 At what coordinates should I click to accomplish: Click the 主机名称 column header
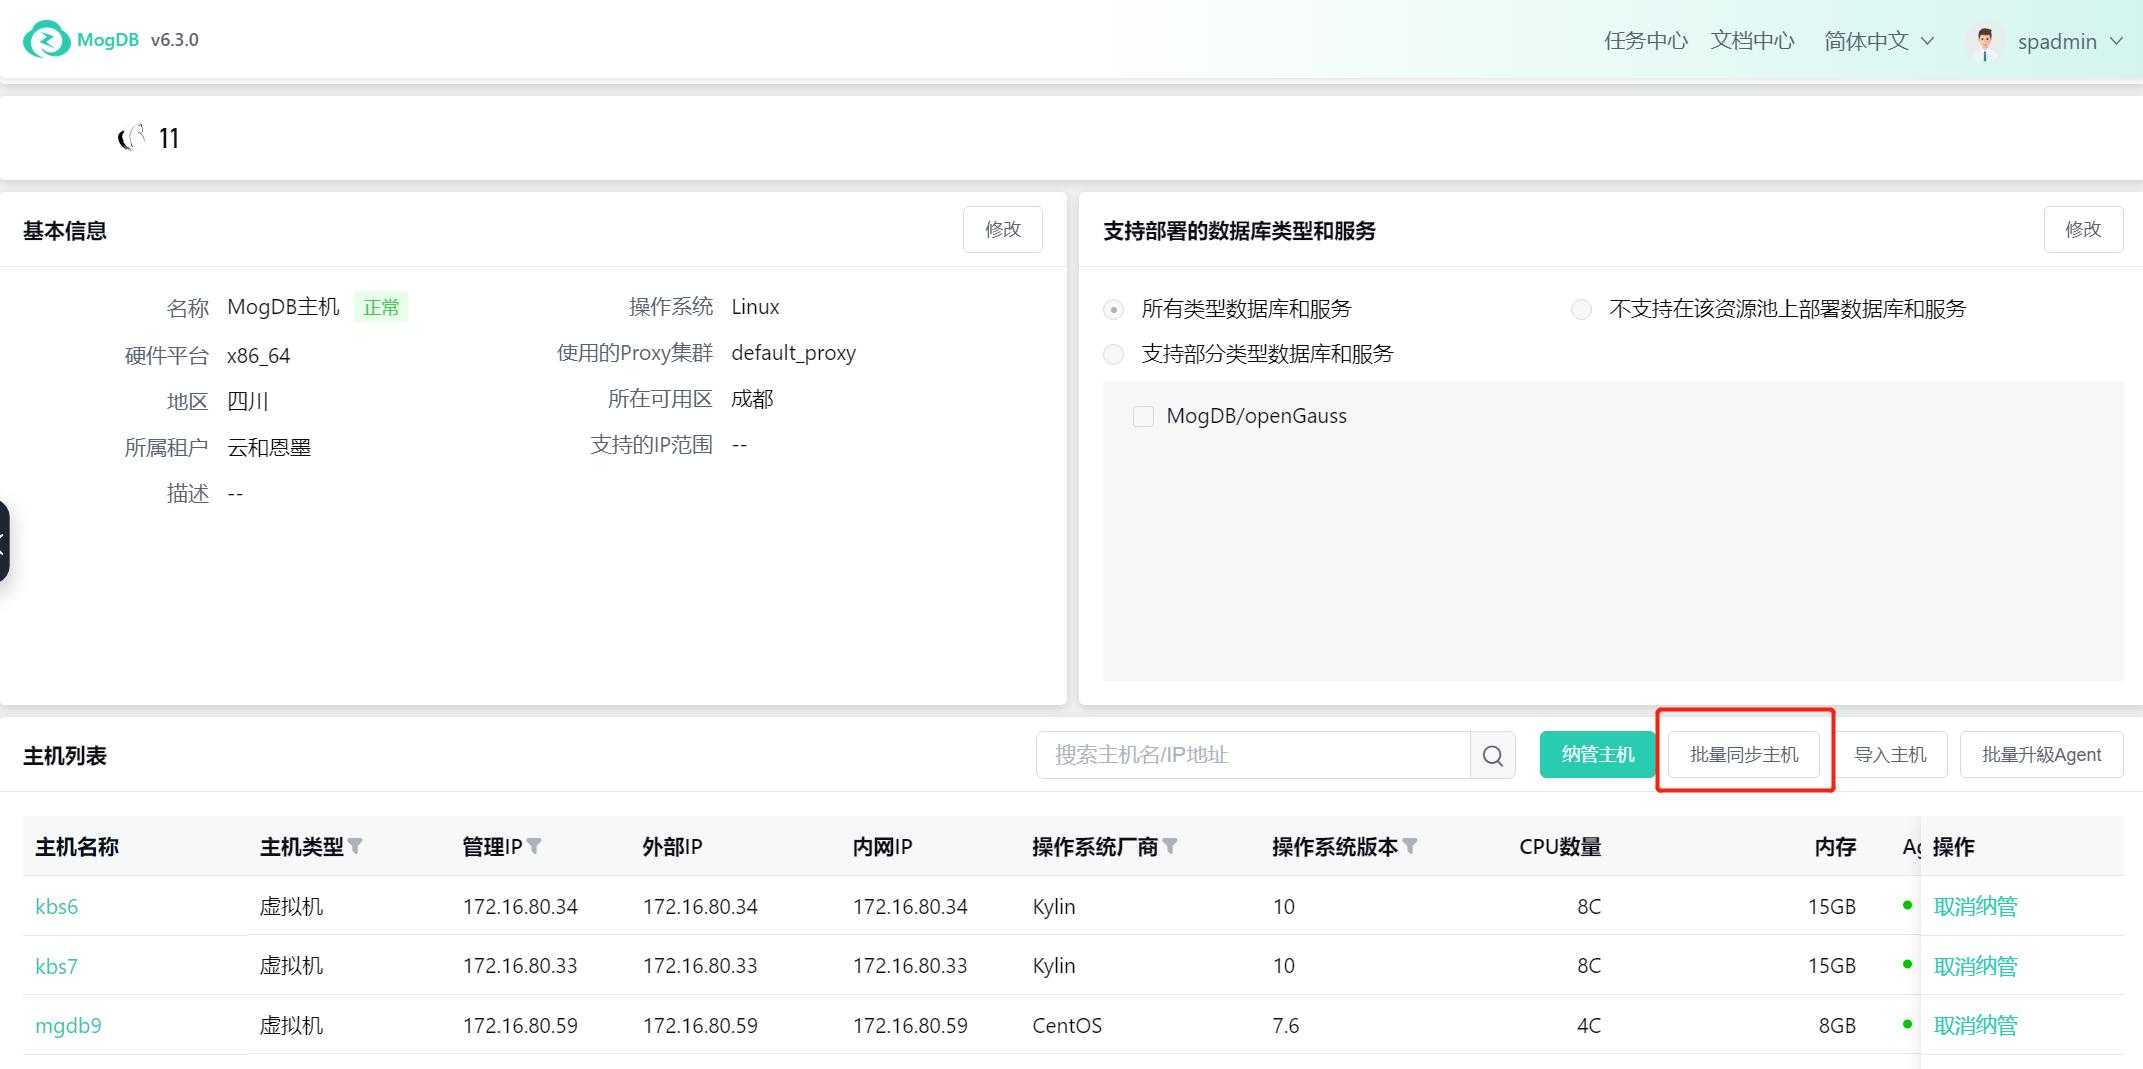[77, 847]
